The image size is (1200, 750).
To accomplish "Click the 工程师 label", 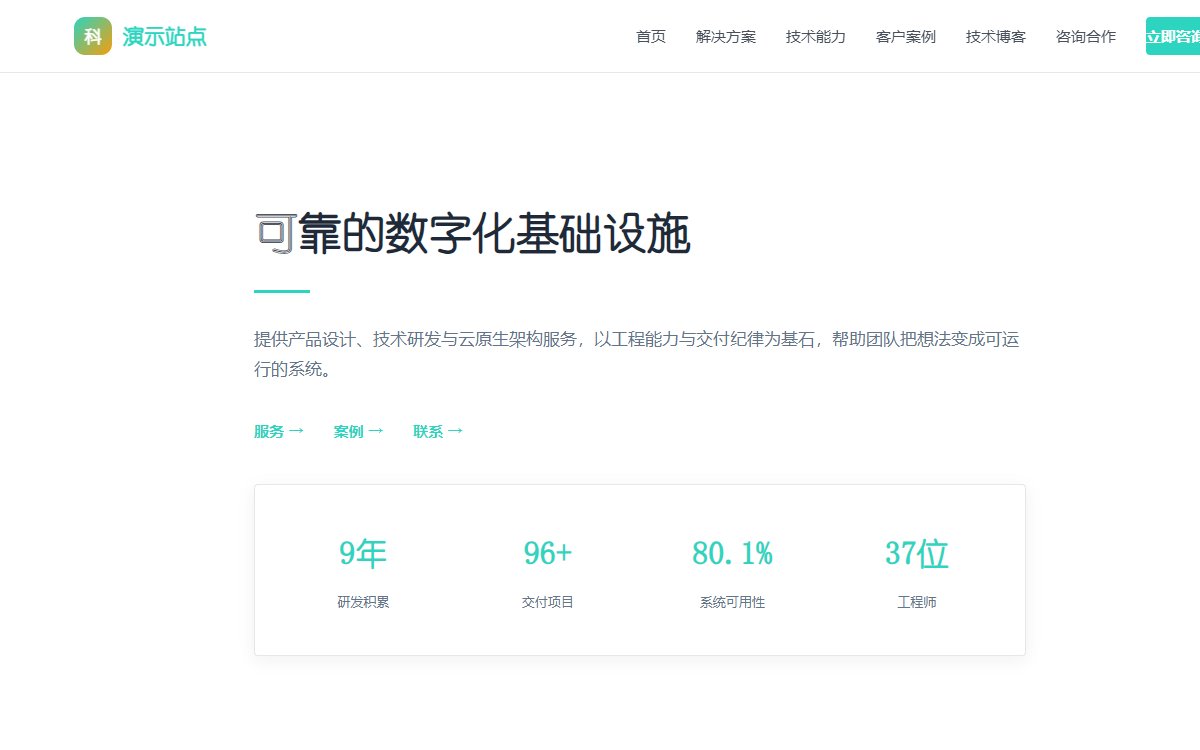I will pyautogui.click(x=917, y=602).
